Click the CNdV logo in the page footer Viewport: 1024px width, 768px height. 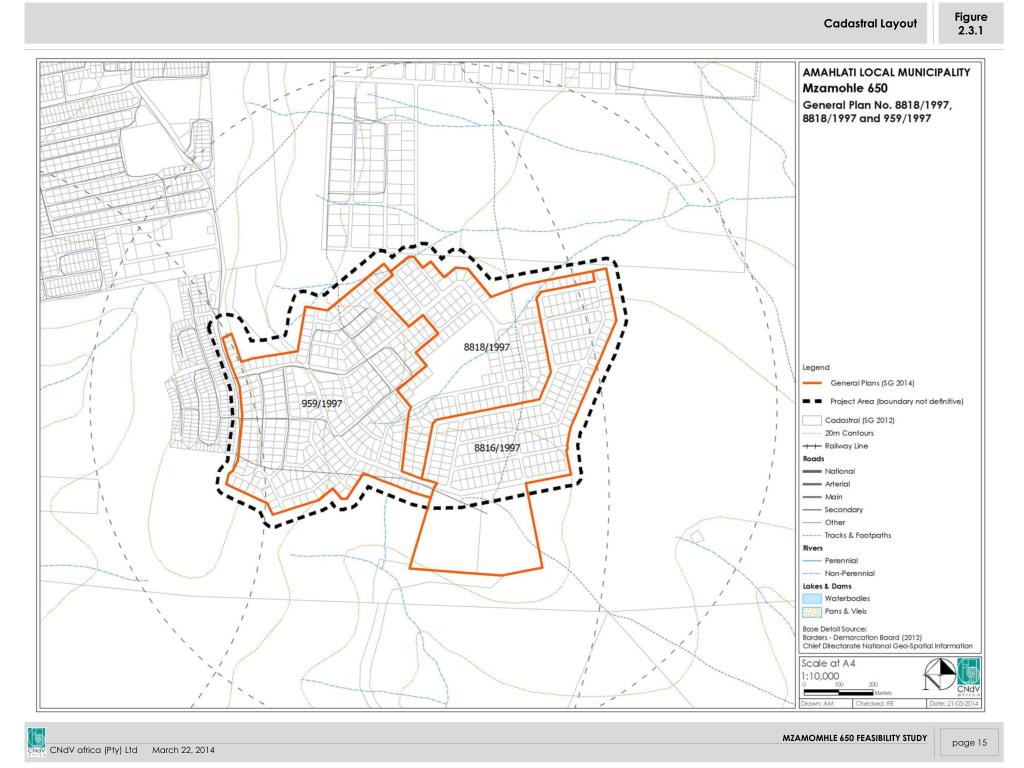[37, 743]
